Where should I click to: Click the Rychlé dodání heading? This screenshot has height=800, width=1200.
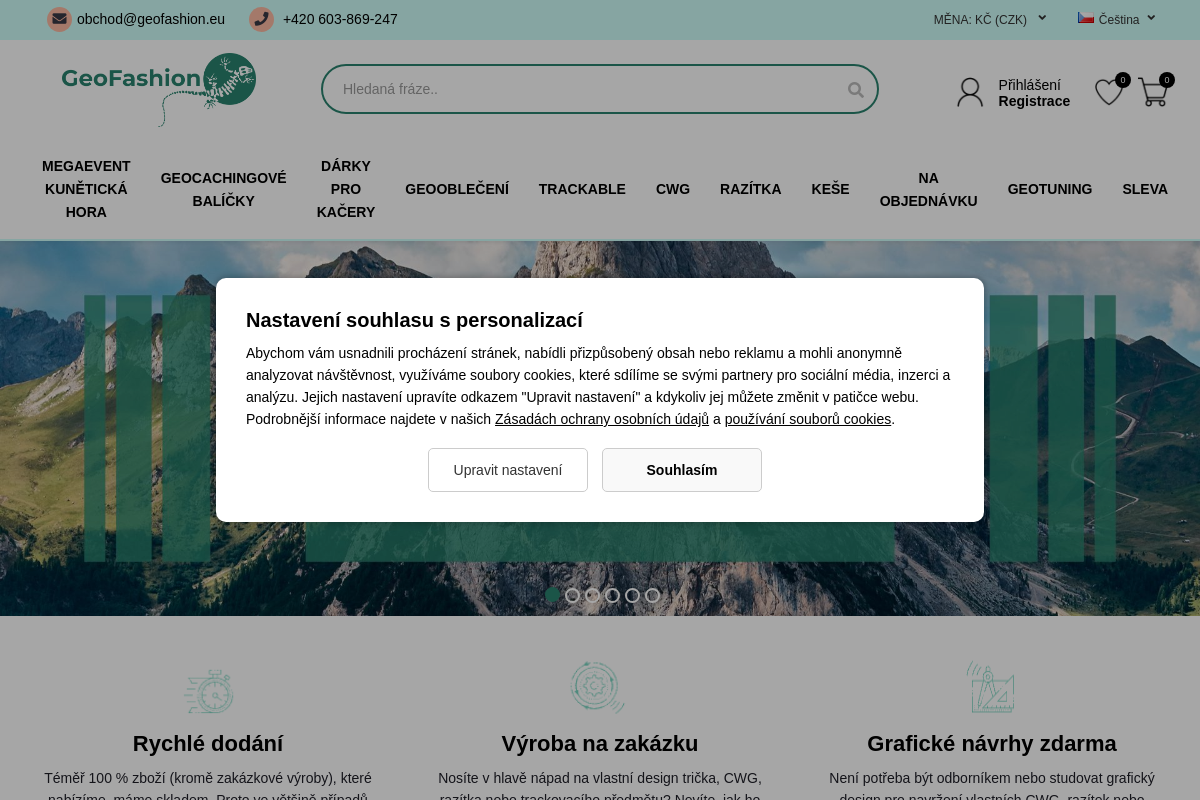point(208,744)
